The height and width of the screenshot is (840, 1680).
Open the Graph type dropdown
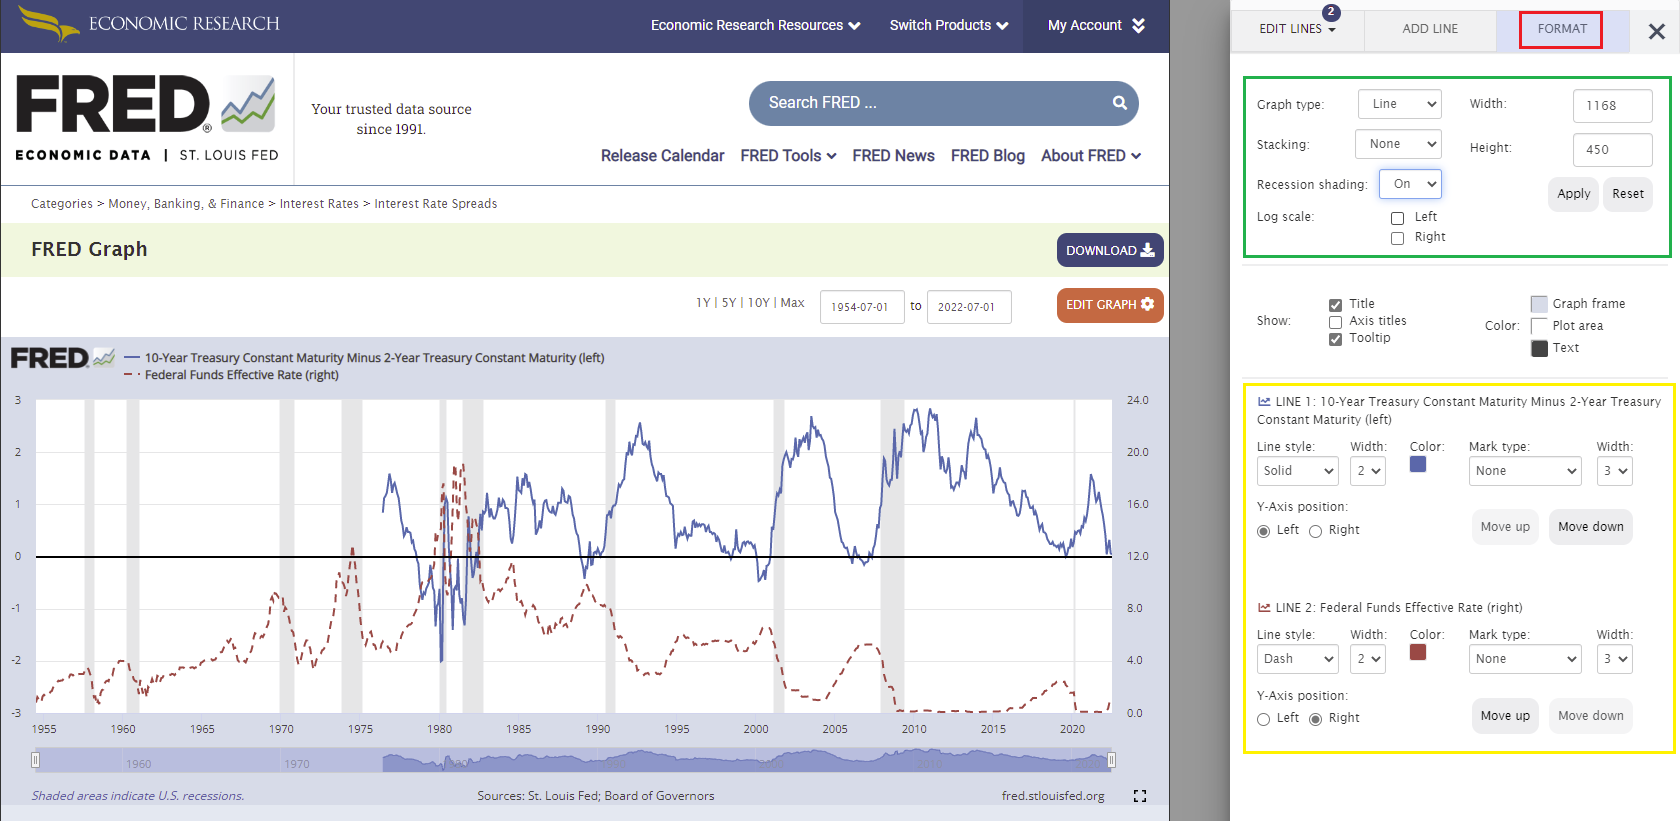(1400, 104)
